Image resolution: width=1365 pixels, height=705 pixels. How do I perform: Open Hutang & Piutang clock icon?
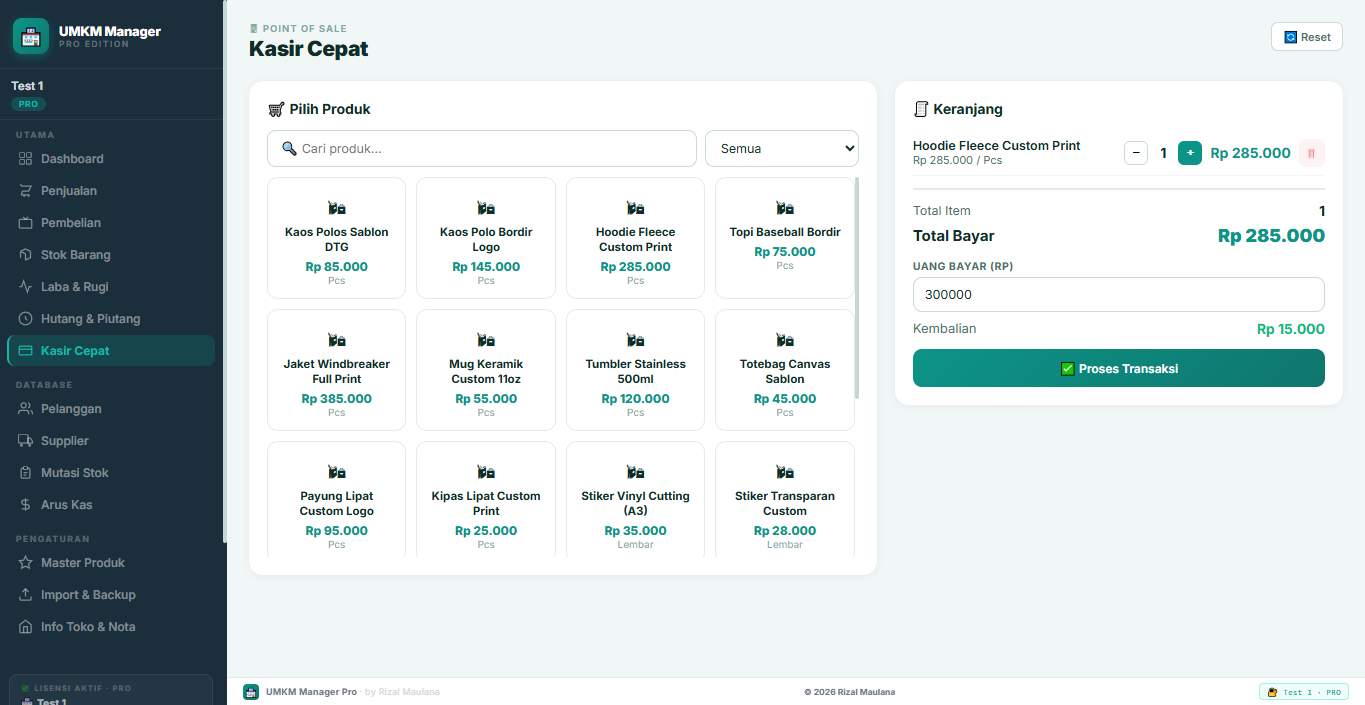pyautogui.click(x=26, y=319)
